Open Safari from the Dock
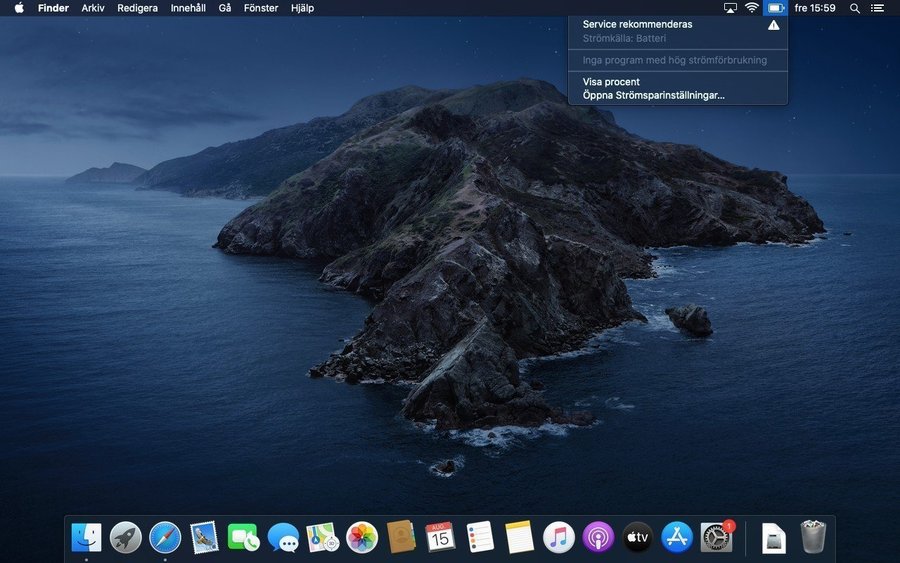Image resolution: width=900 pixels, height=563 pixels. (x=165, y=537)
